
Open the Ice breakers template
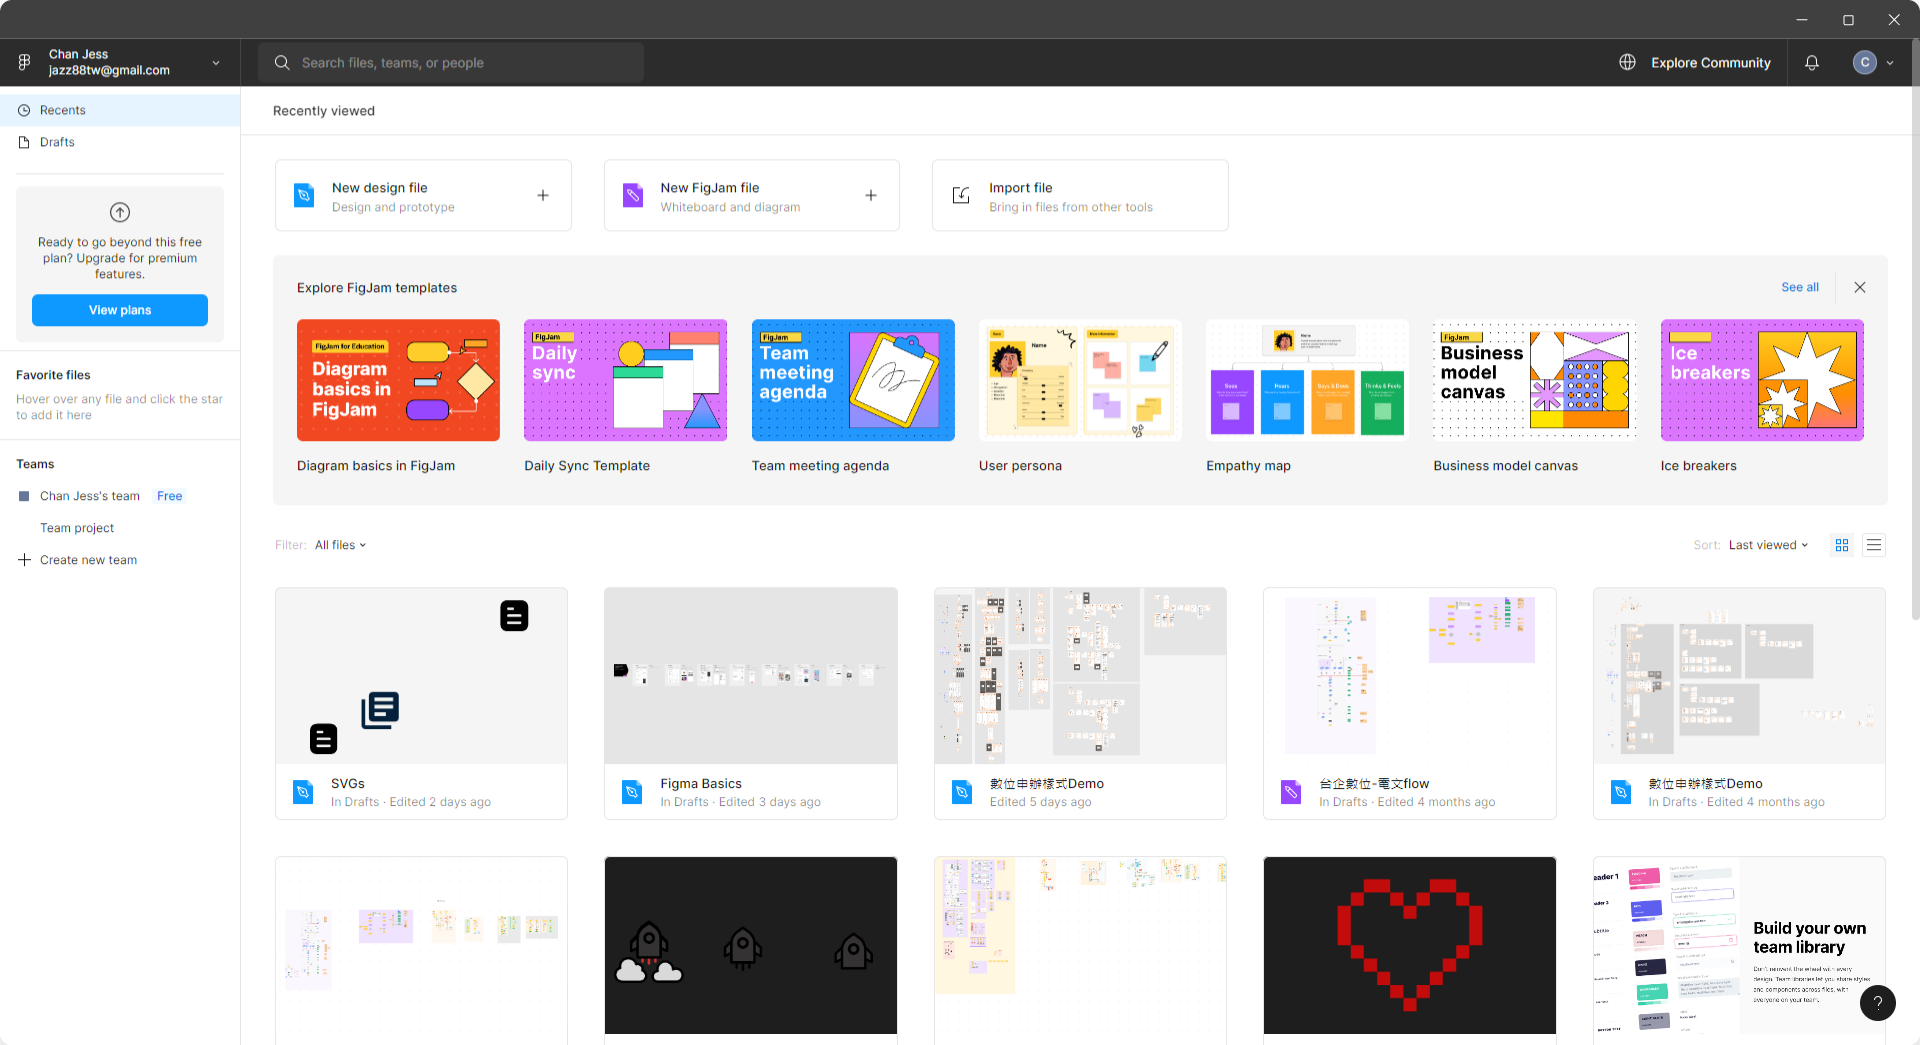(1762, 380)
